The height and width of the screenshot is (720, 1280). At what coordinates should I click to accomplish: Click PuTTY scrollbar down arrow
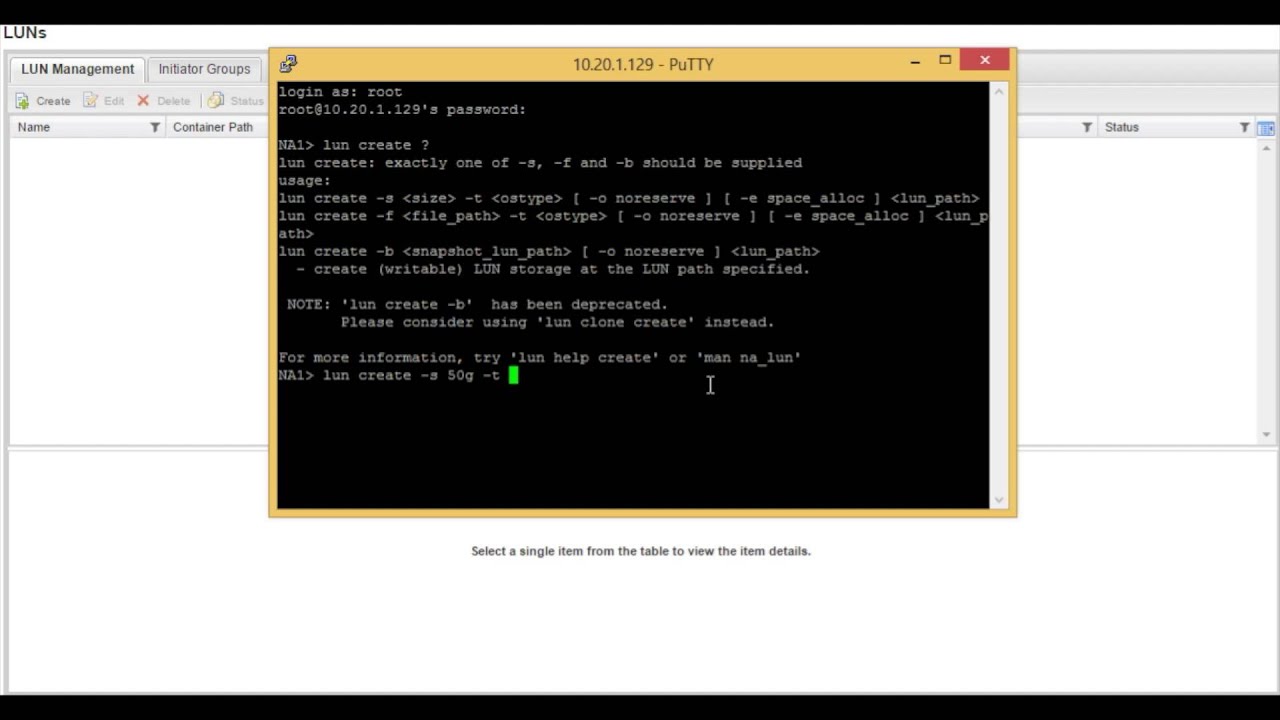pyautogui.click(x=998, y=500)
